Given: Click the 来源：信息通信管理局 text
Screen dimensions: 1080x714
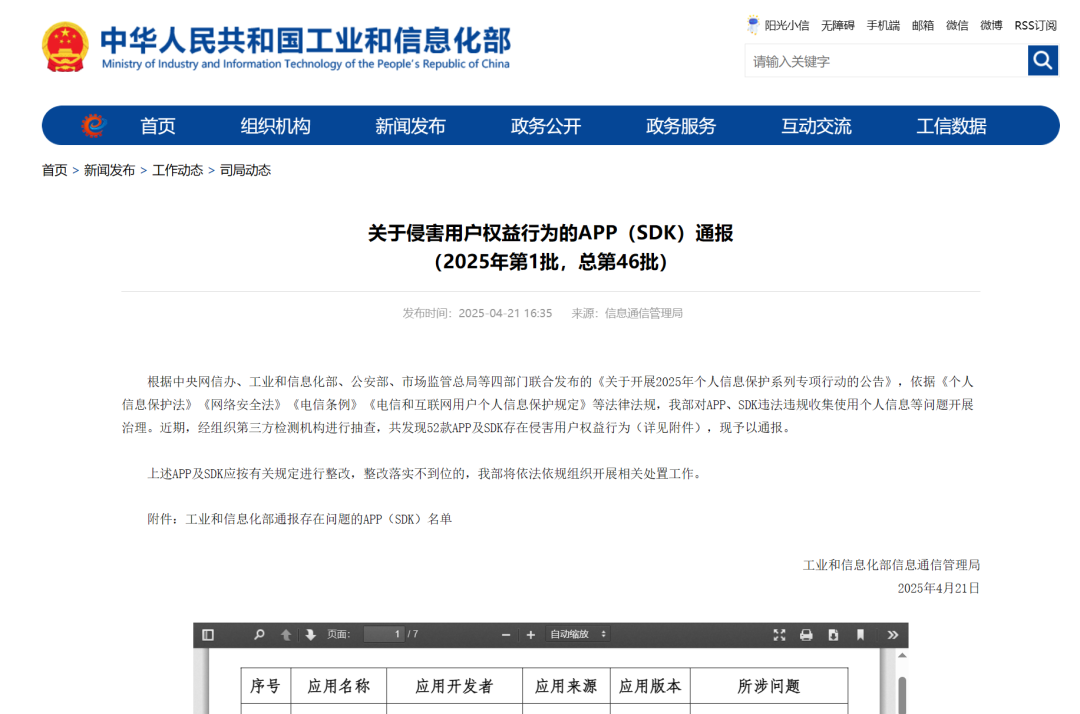Looking at the screenshot, I should pos(627,313).
